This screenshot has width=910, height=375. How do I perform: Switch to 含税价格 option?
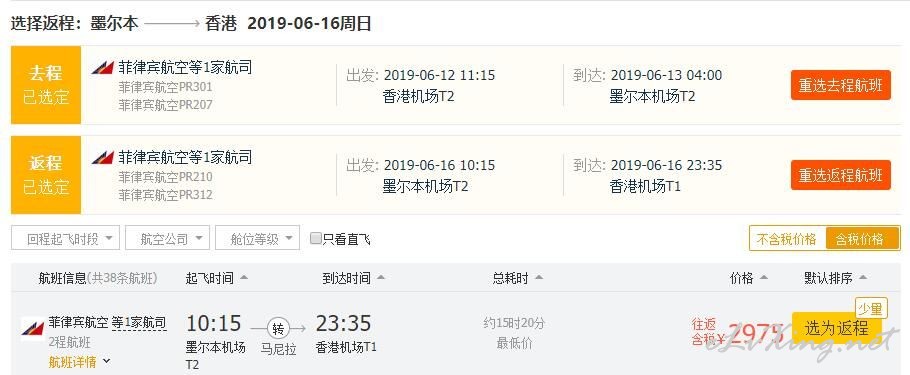pyautogui.click(x=861, y=239)
